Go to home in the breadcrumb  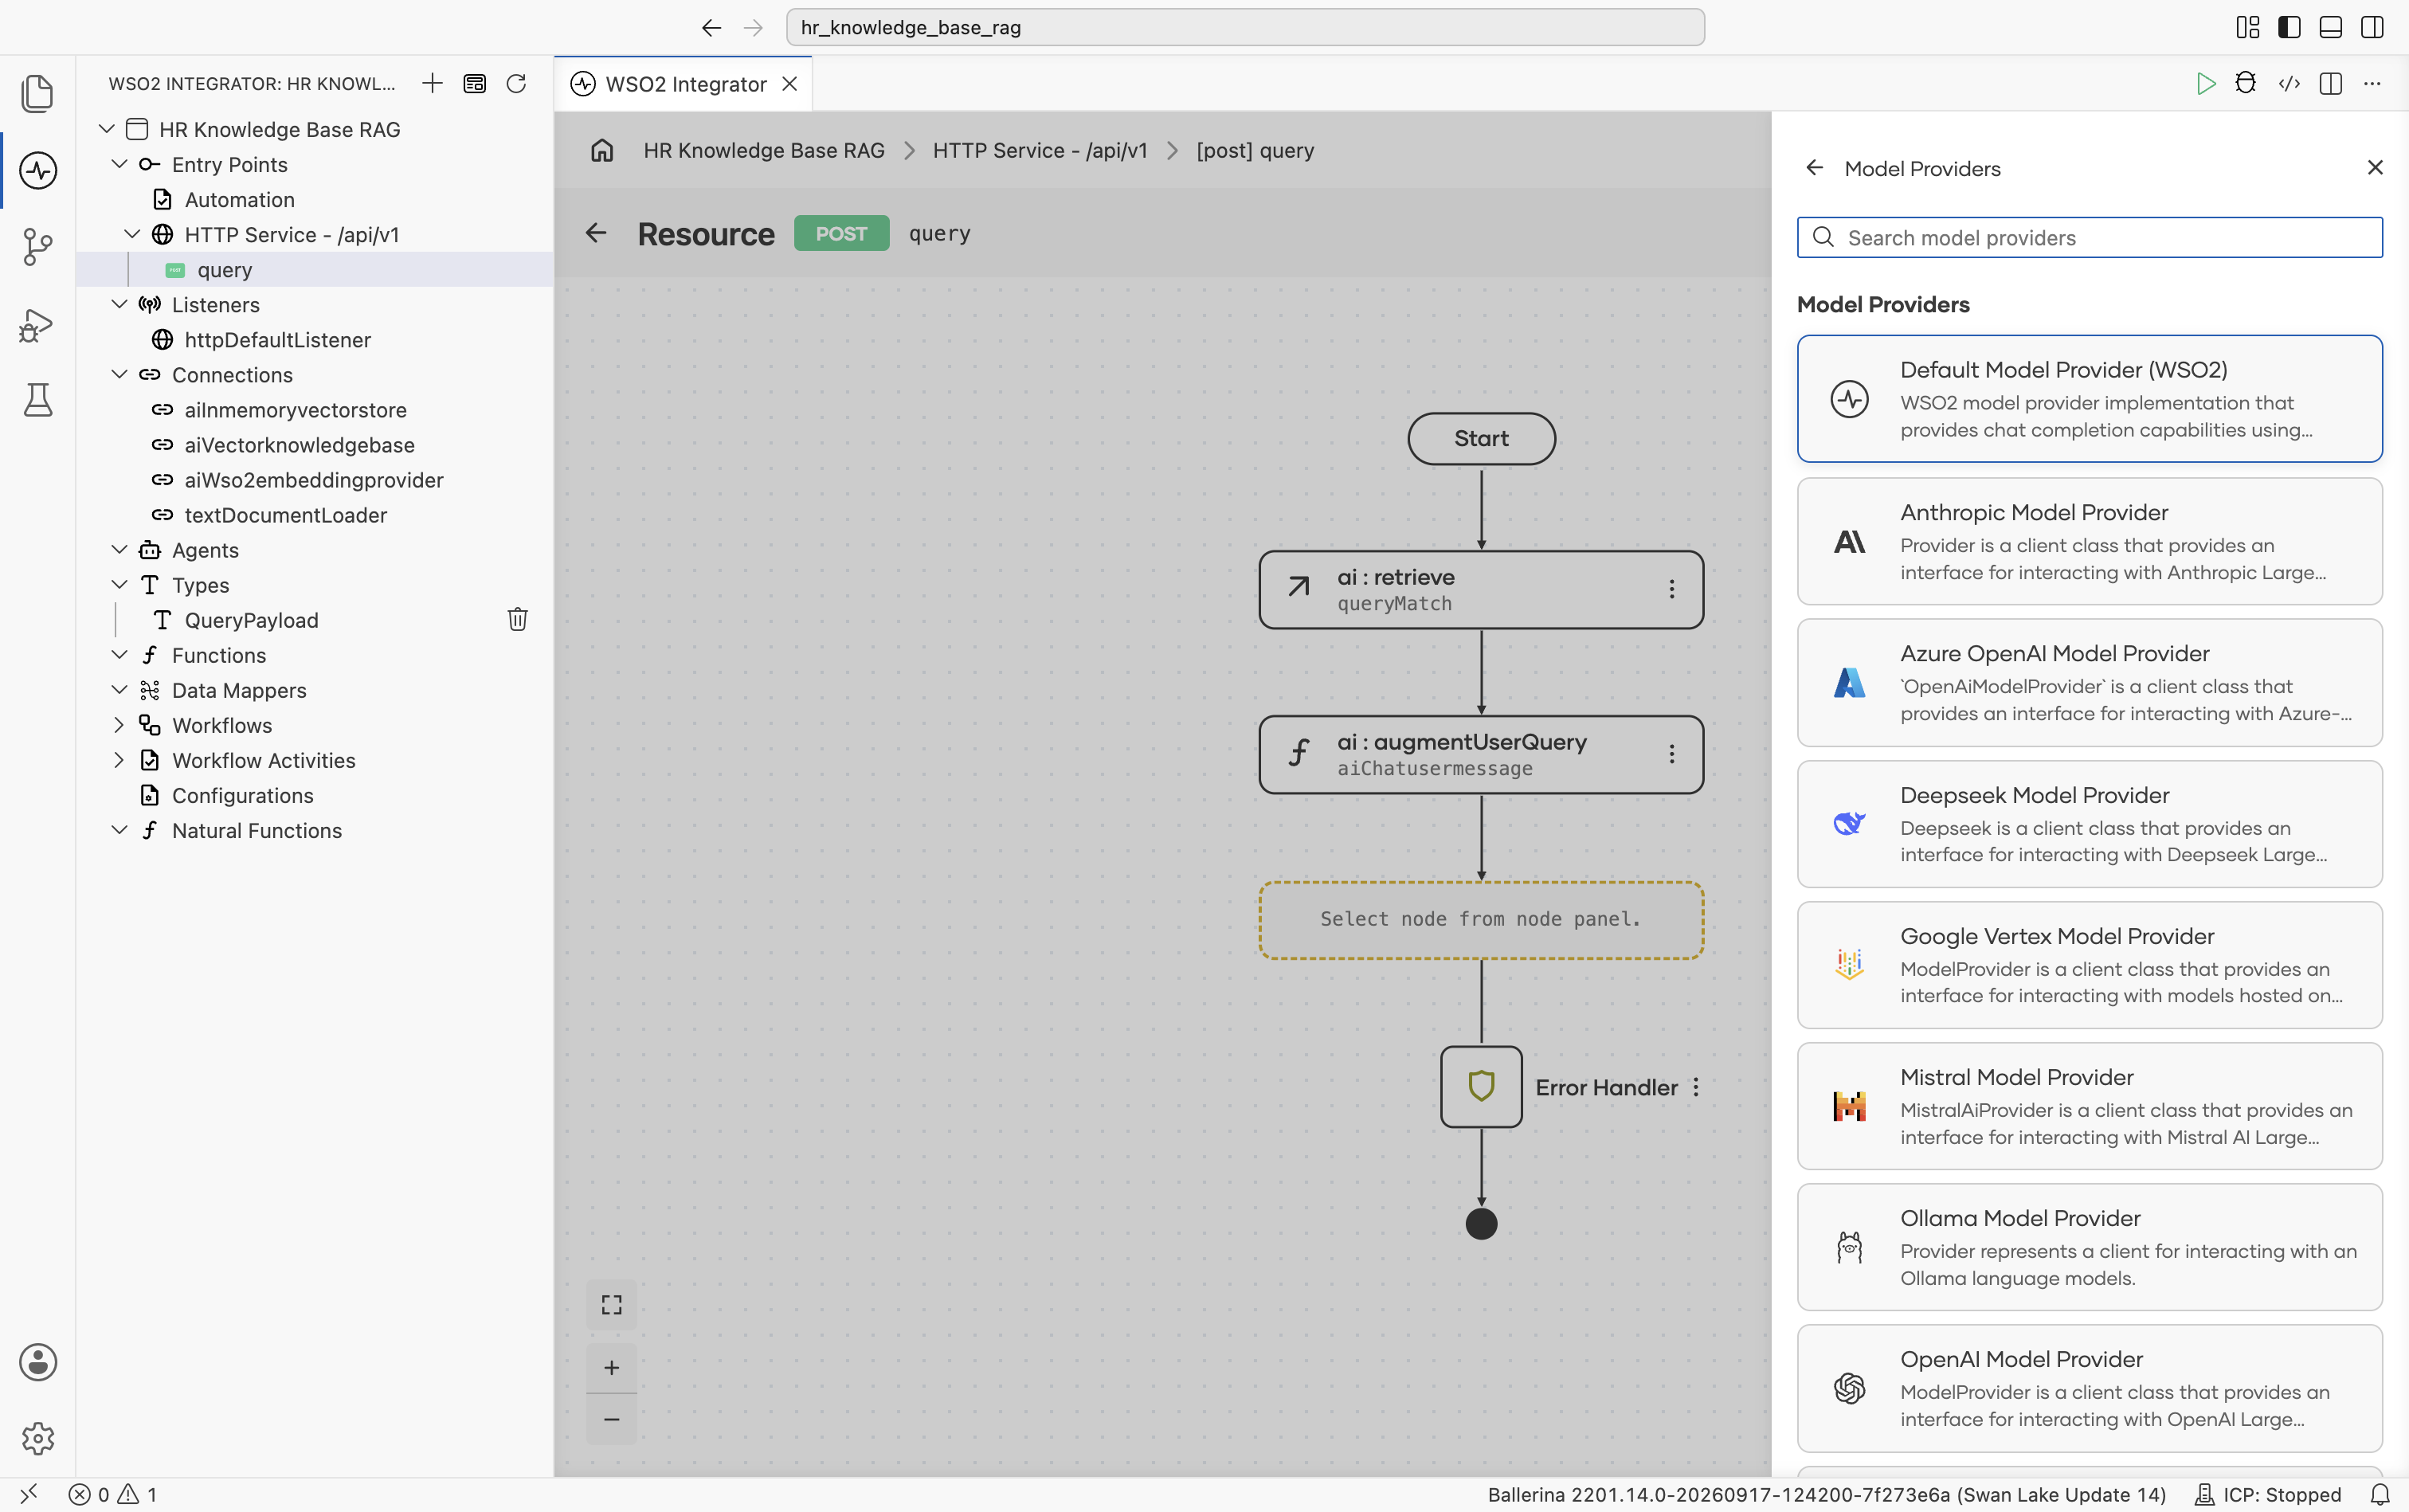(x=602, y=150)
